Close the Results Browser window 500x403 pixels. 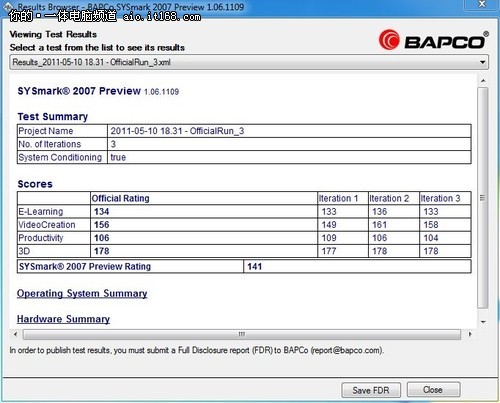click(482, 4)
